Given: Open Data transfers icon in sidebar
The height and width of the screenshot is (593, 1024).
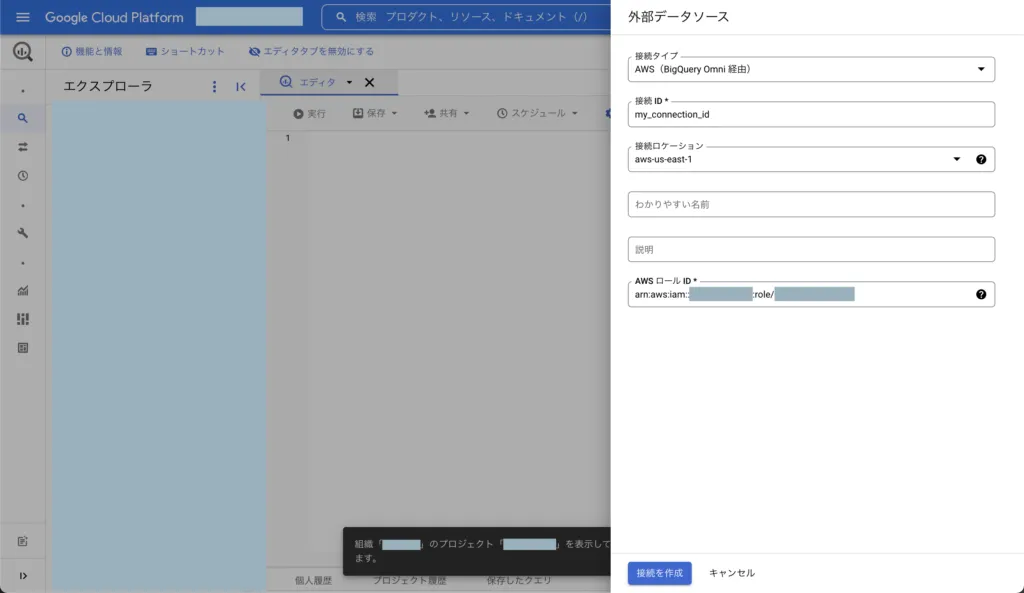Looking at the screenshot, I should coord(23,147).
